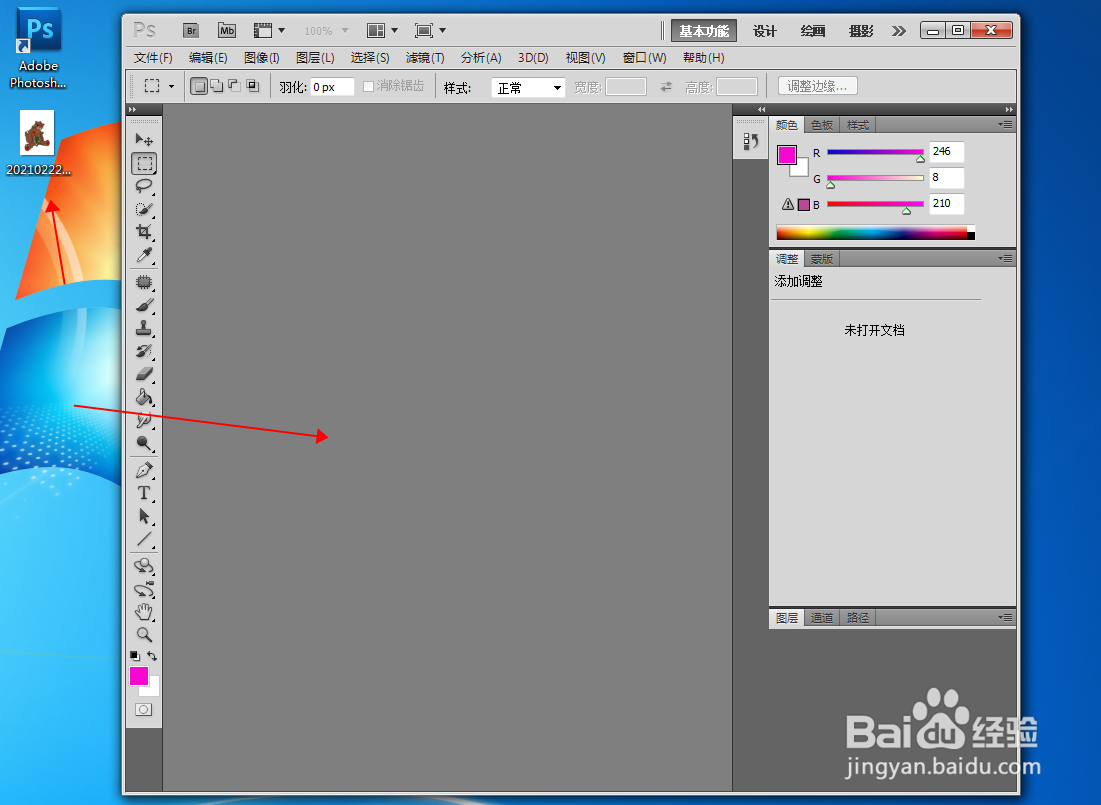Select the Clone Stamp tool
Image resolution: width=1101 pixels, height=805 pixels.
click(x=143, y=327)
